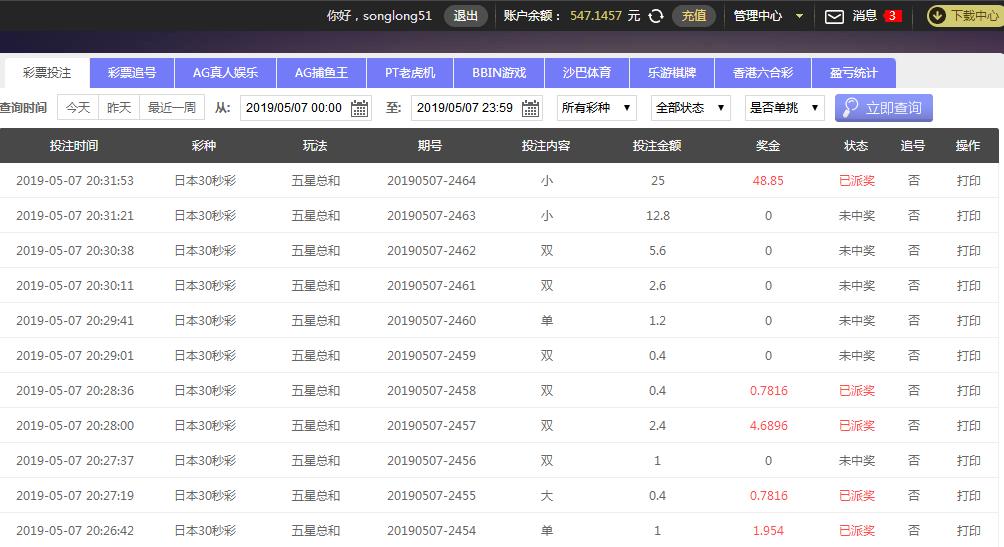Click the download center arrow icon
The width and height of the screenshot is (1004, 547).
(x=937, y=16)
